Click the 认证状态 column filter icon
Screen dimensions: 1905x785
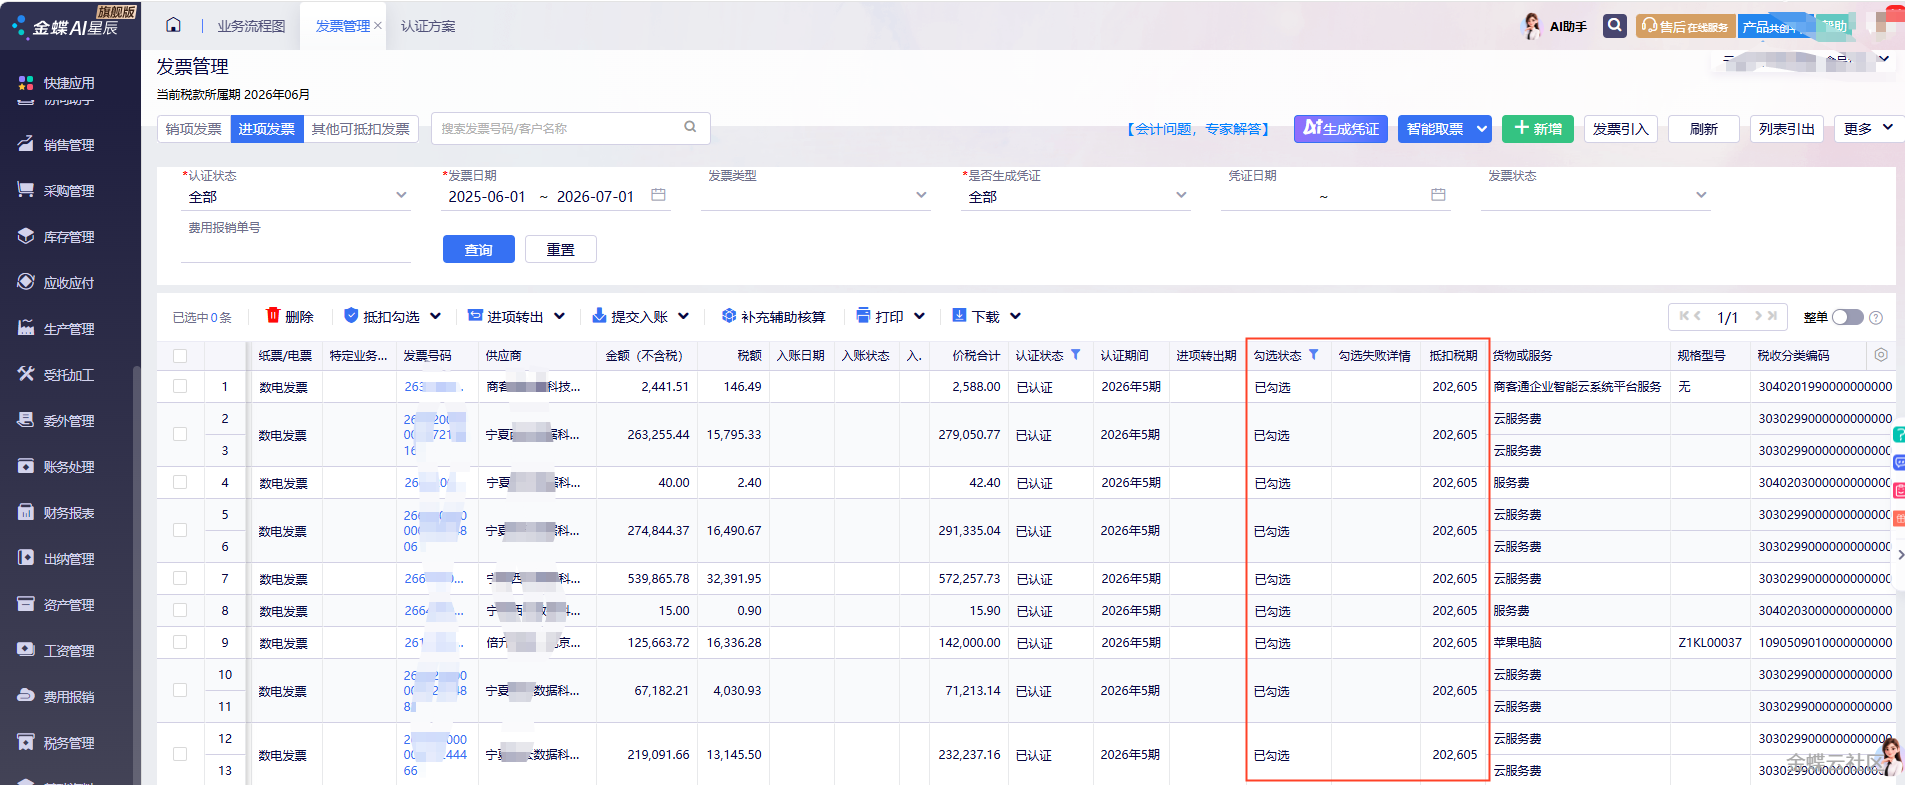point(1075,354)
